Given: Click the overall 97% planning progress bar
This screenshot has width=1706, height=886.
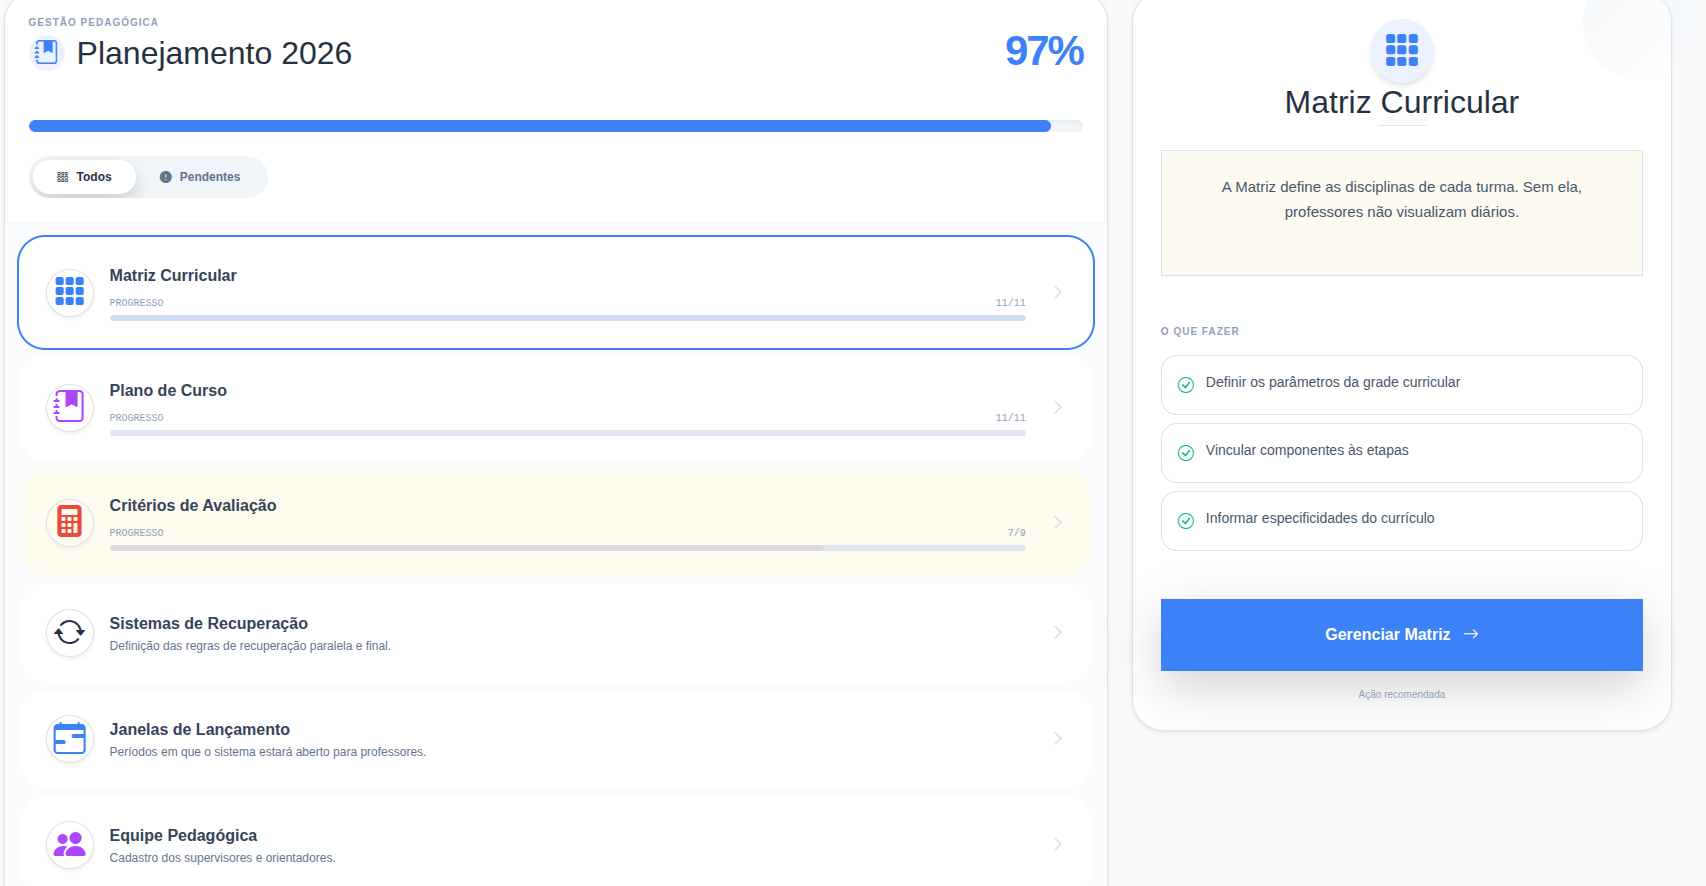Looking at the screenshot, I should [556, 126].
